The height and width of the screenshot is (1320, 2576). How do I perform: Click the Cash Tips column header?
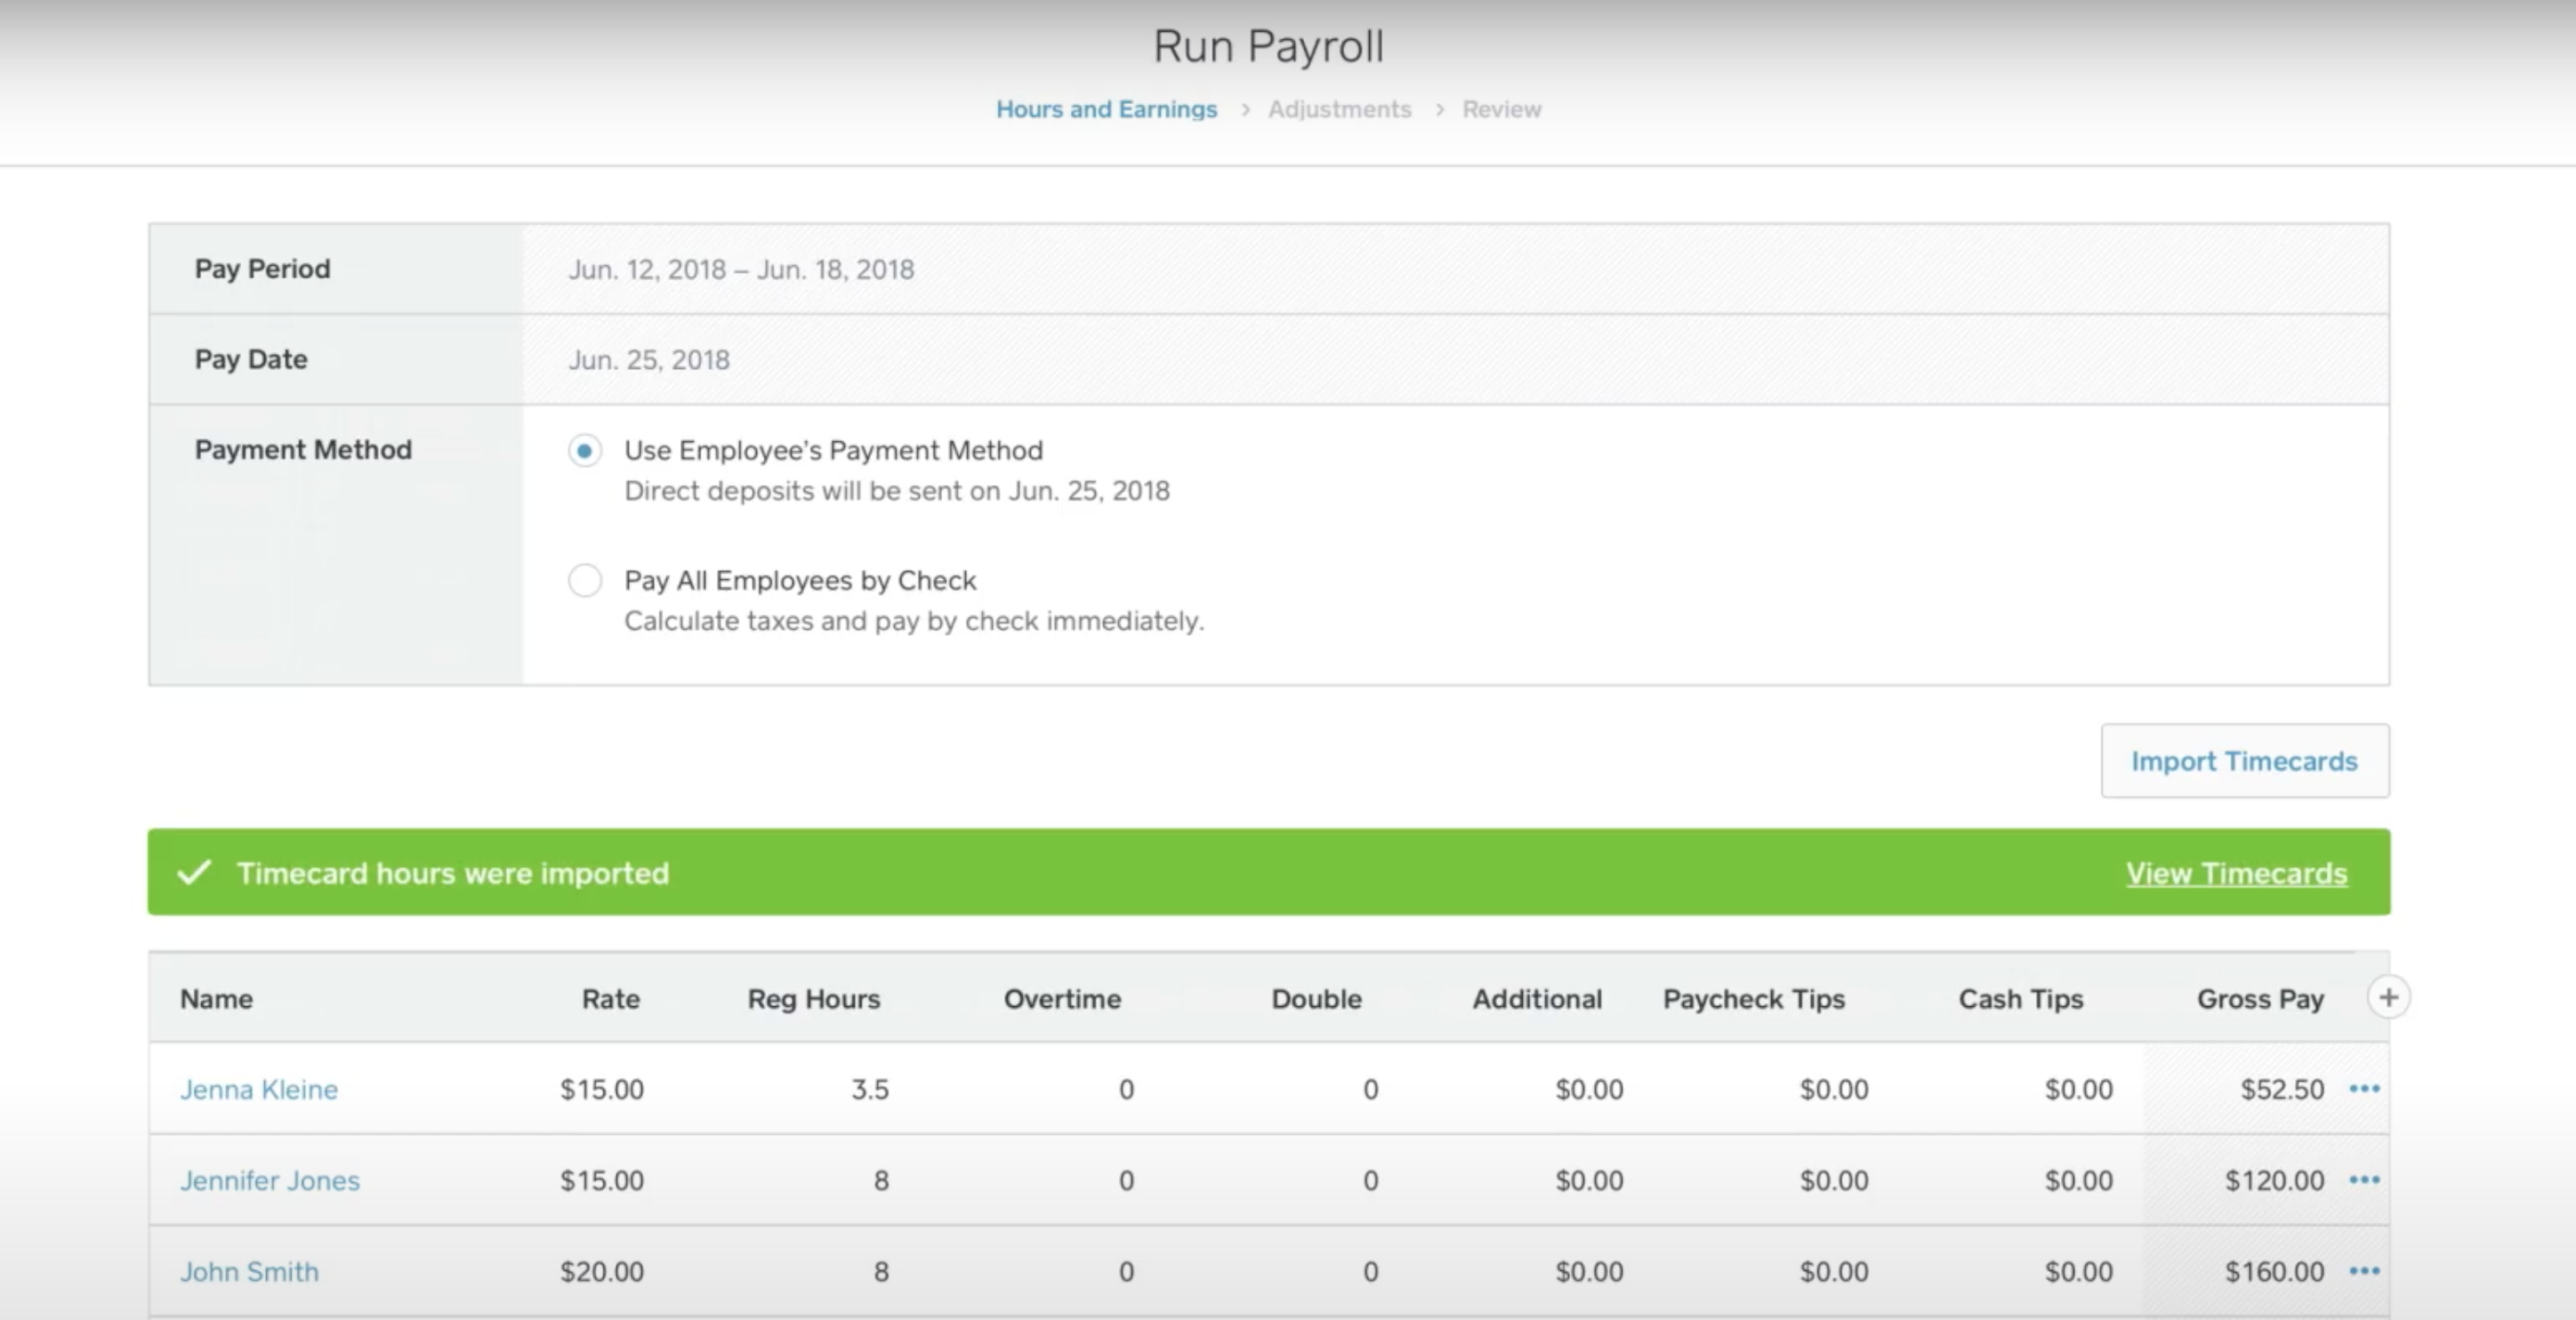2021,999
